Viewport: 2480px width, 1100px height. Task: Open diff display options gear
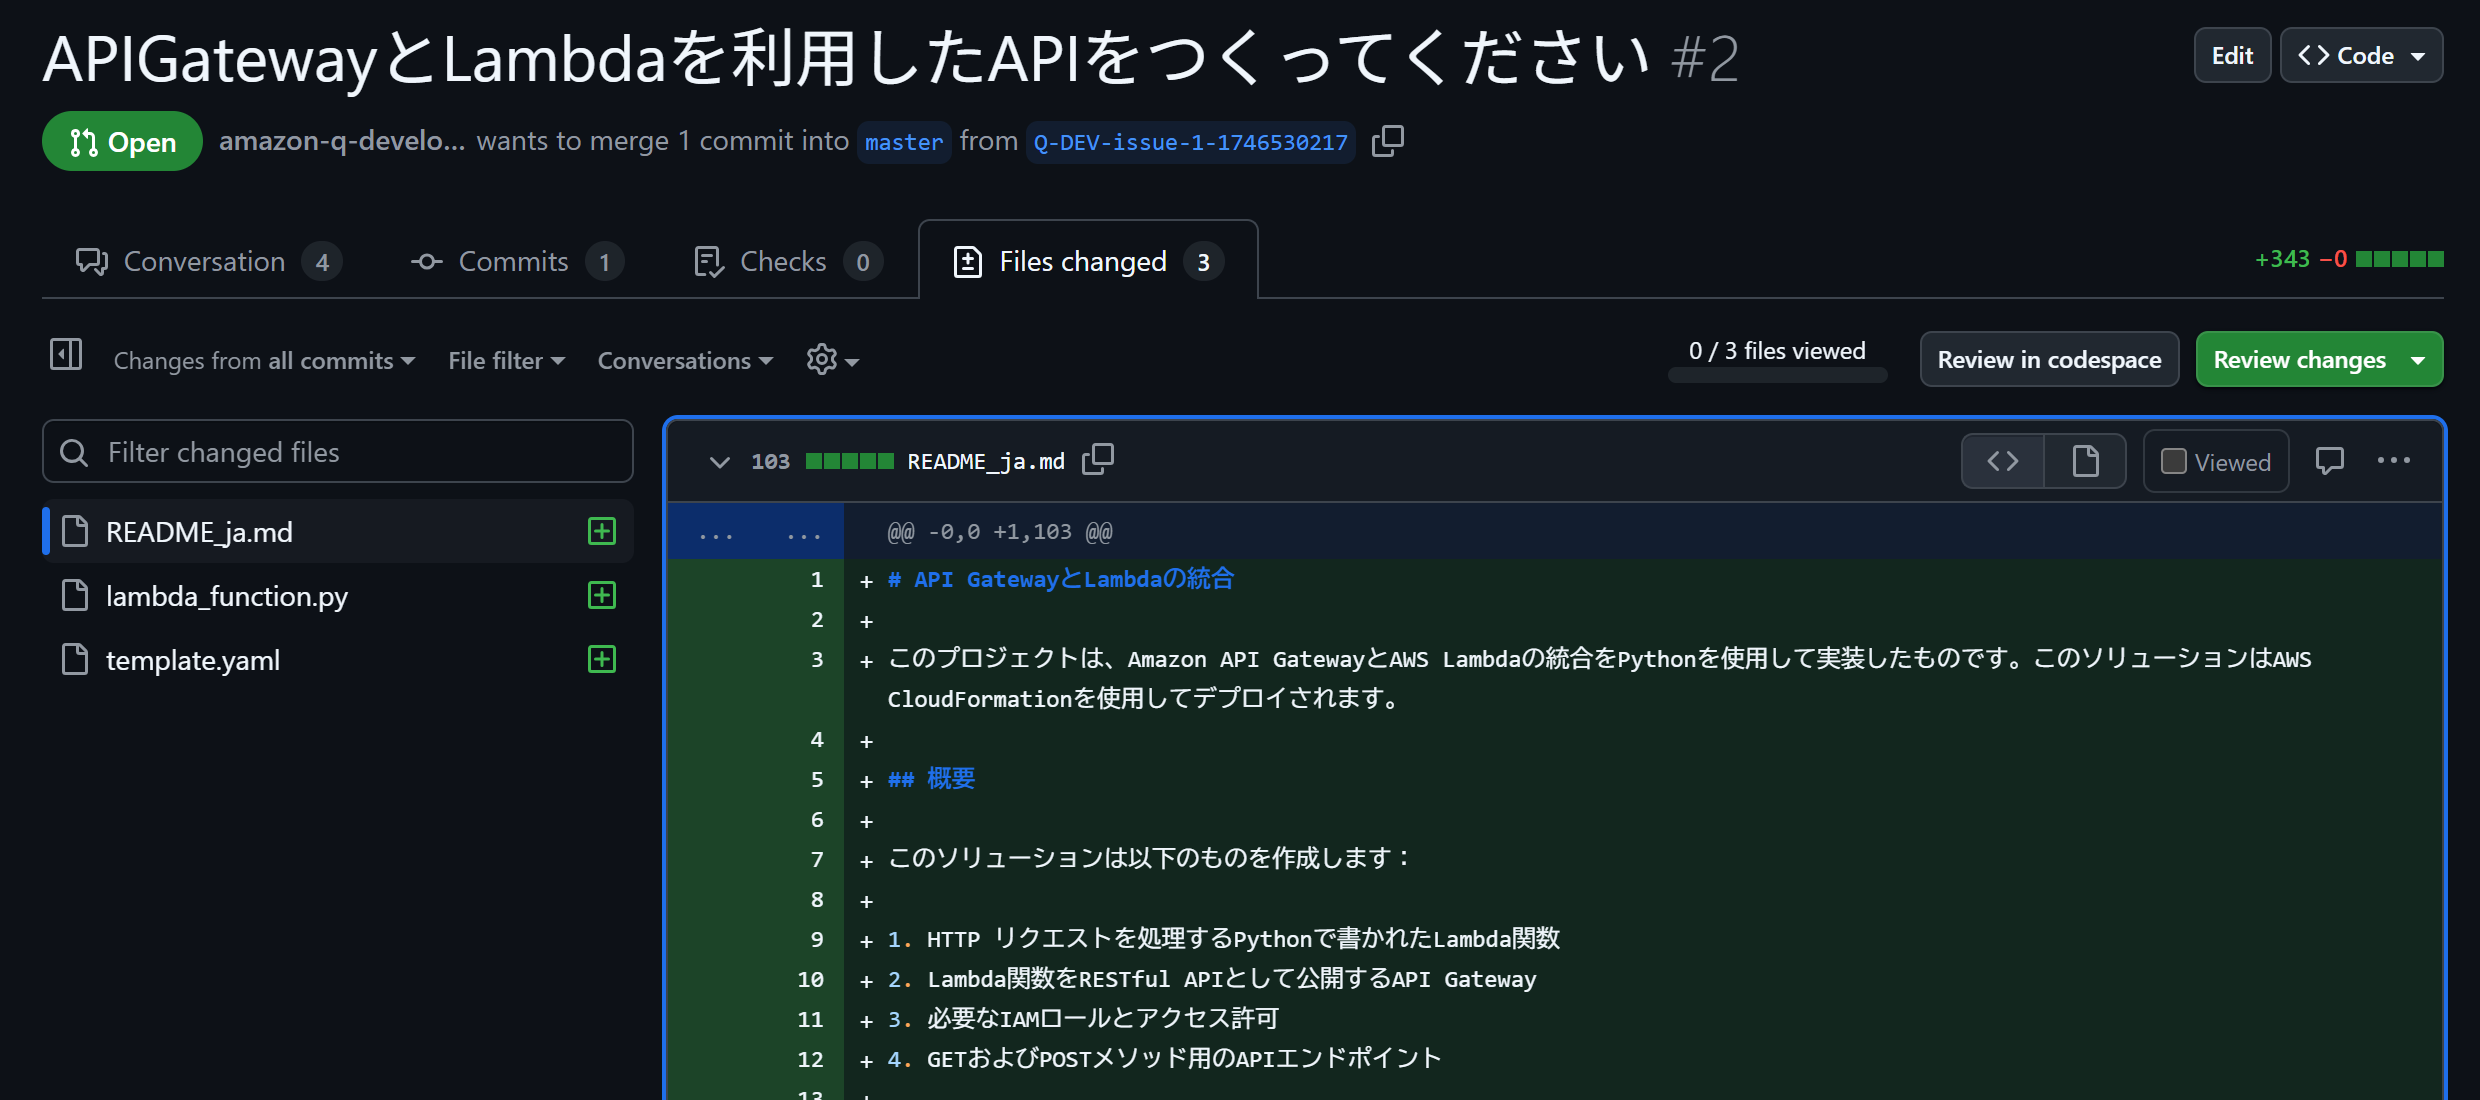[x=830, y=360]
